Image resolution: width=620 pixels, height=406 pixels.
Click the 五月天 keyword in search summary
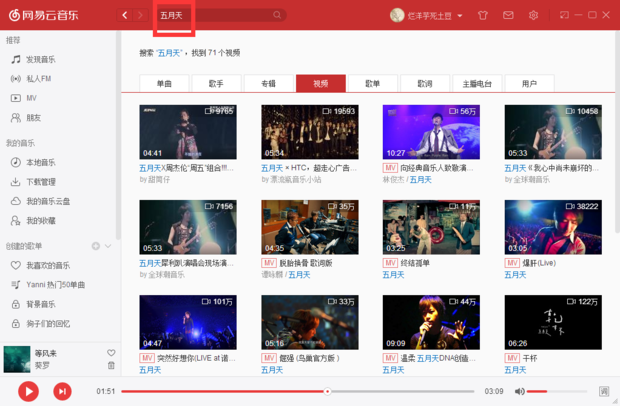click(x=170, y=53)
